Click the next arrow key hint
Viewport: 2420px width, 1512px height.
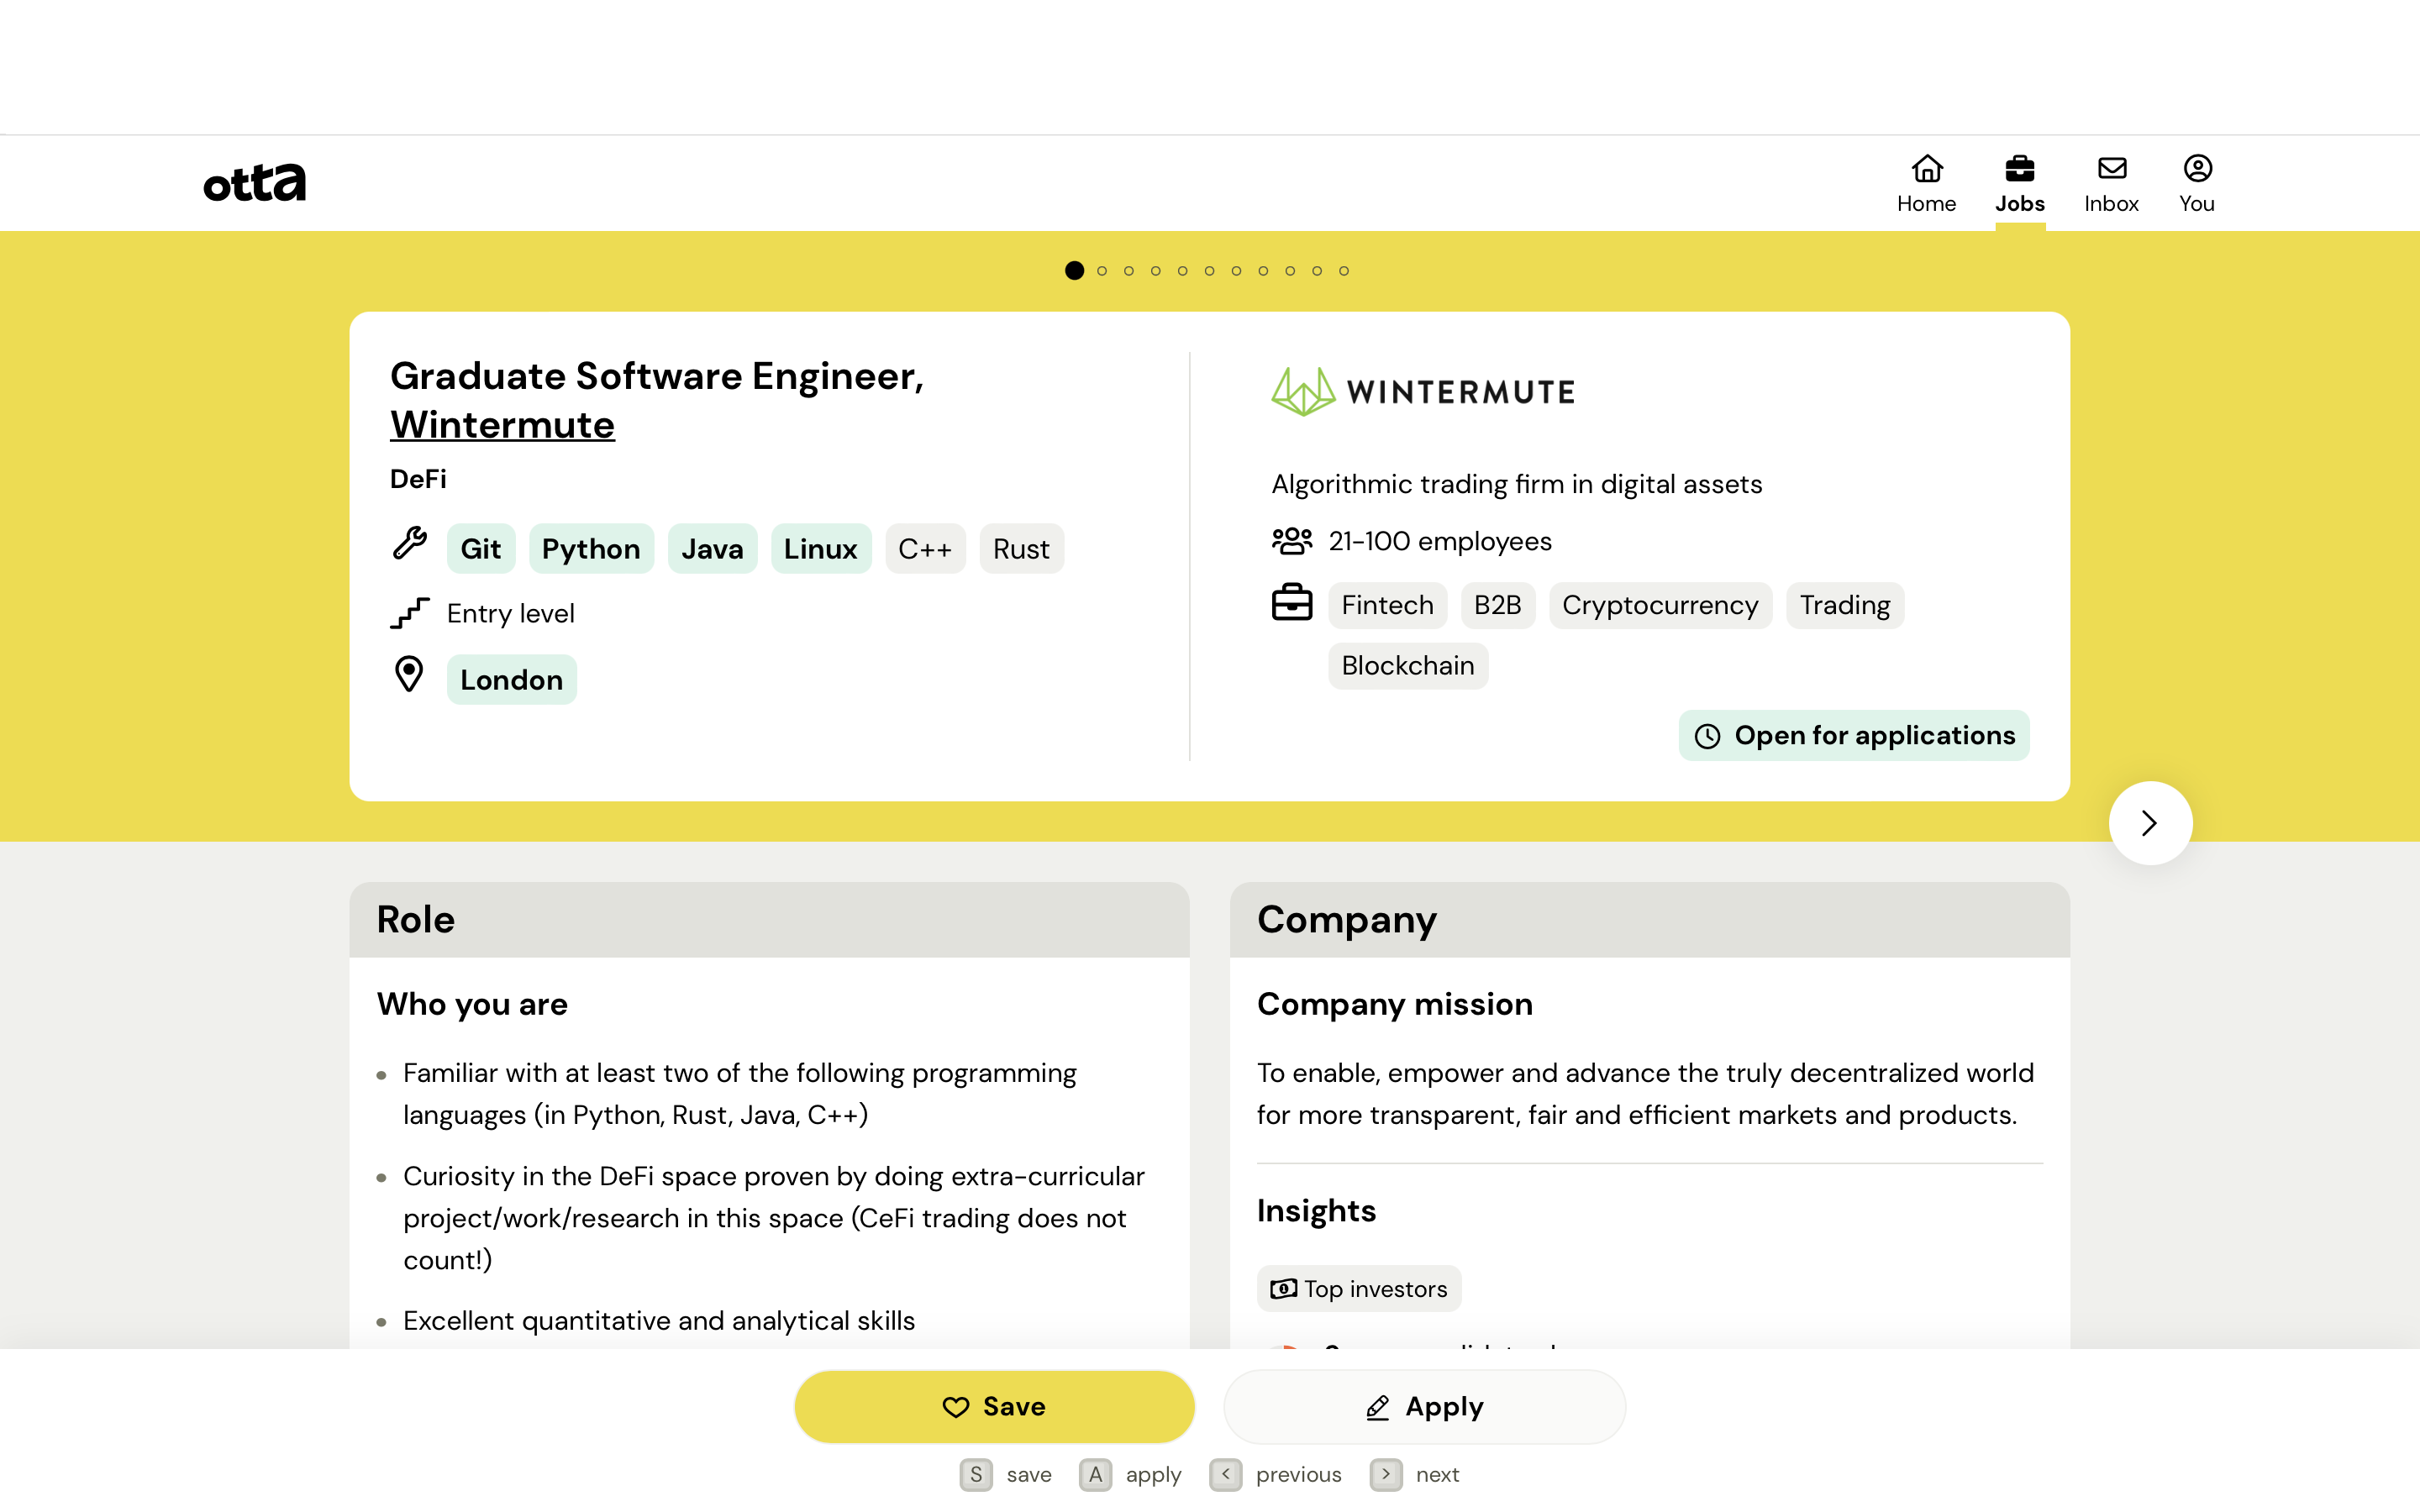click(x=1385, y=1474)
